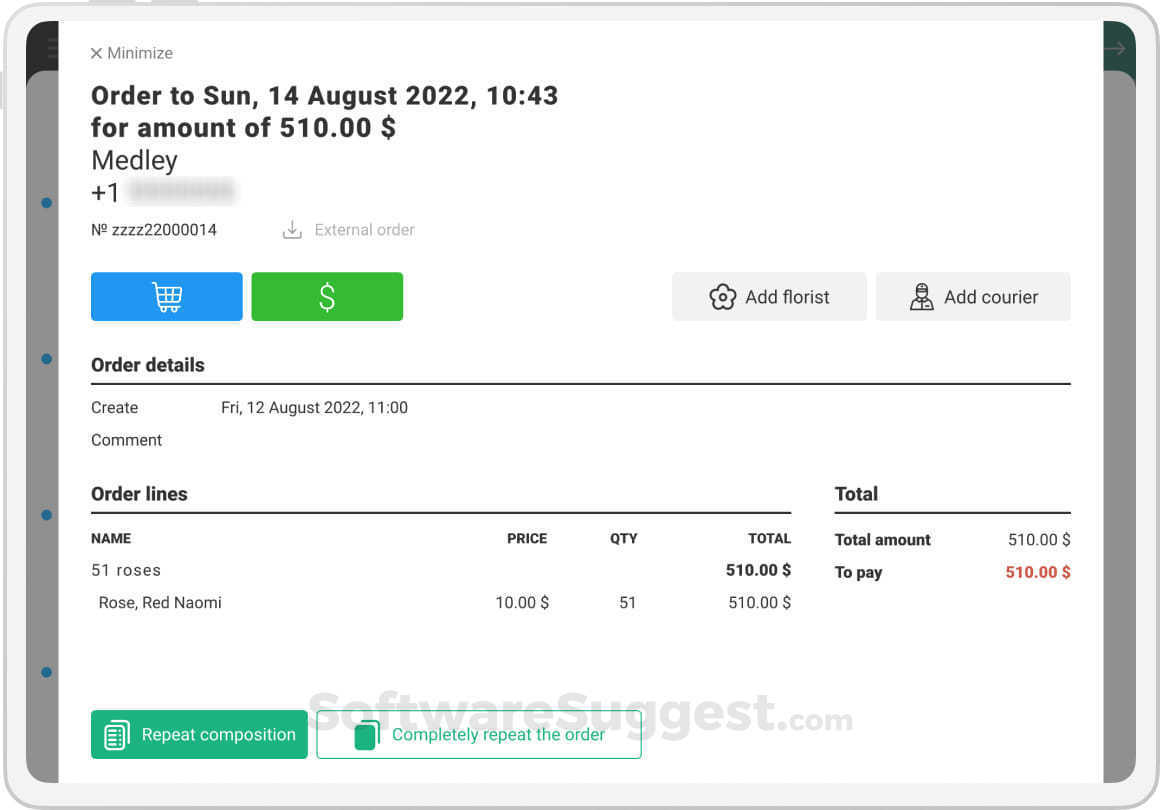The image size is (1160, 810).
Task: Click the red To pay amount
Action: click(1037, 572)
